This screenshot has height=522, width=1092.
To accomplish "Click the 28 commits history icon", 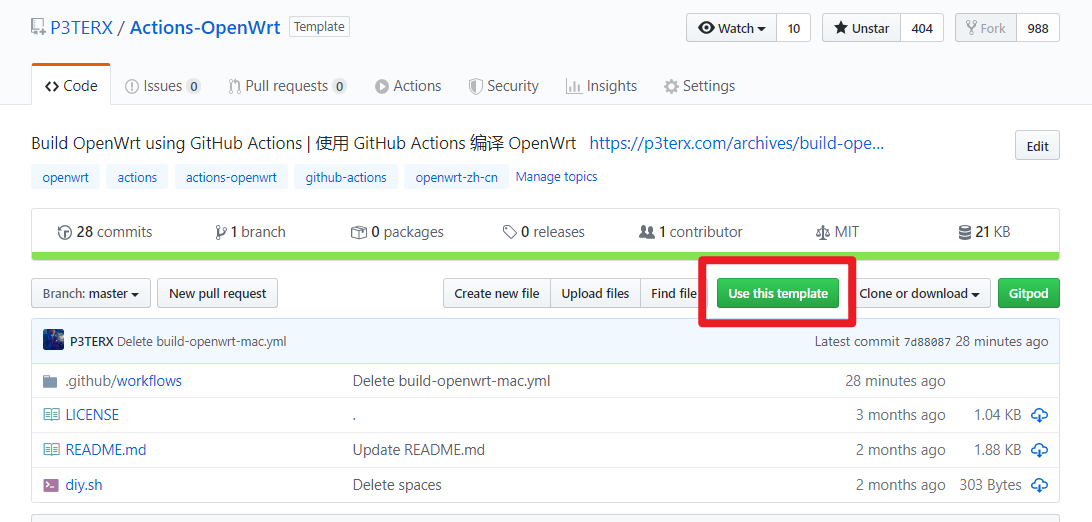I will pyautogui.click(x=65, y=232).
